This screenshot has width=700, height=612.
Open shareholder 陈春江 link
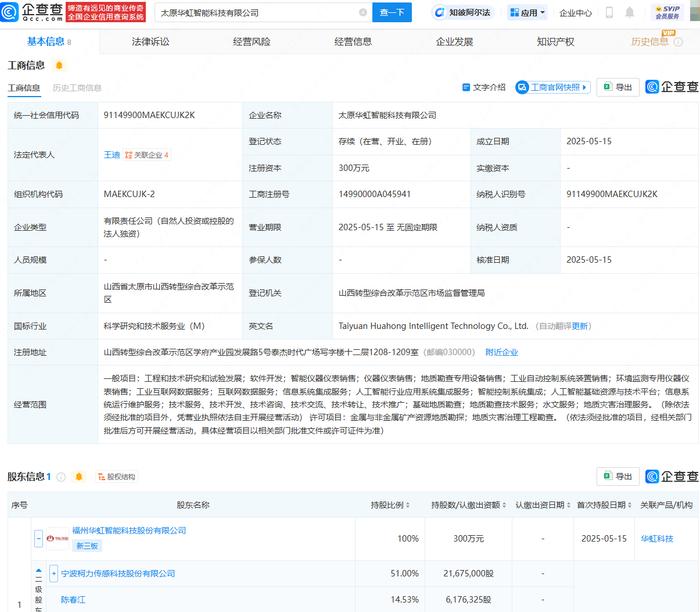point(73,600)
